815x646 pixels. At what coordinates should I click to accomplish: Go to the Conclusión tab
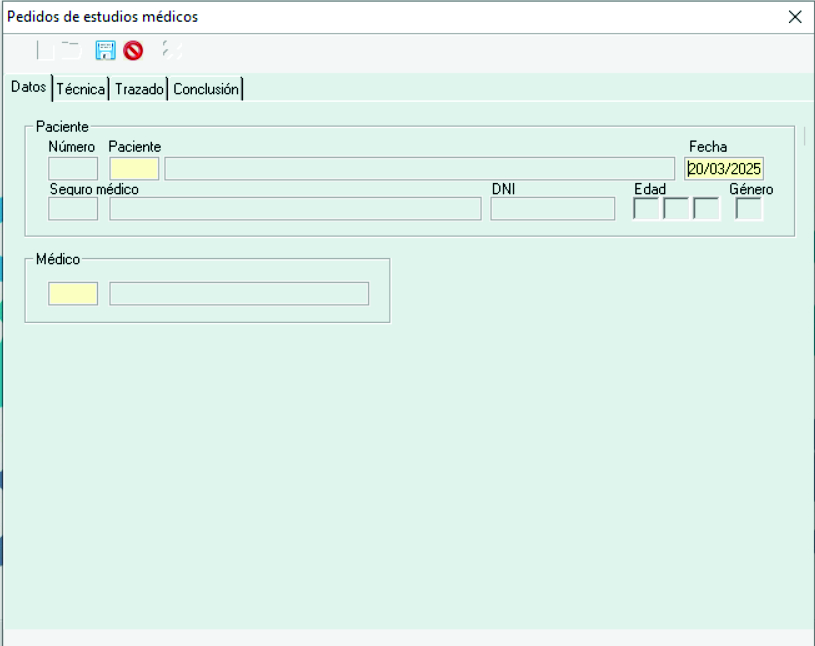click(x=206, y=89)
